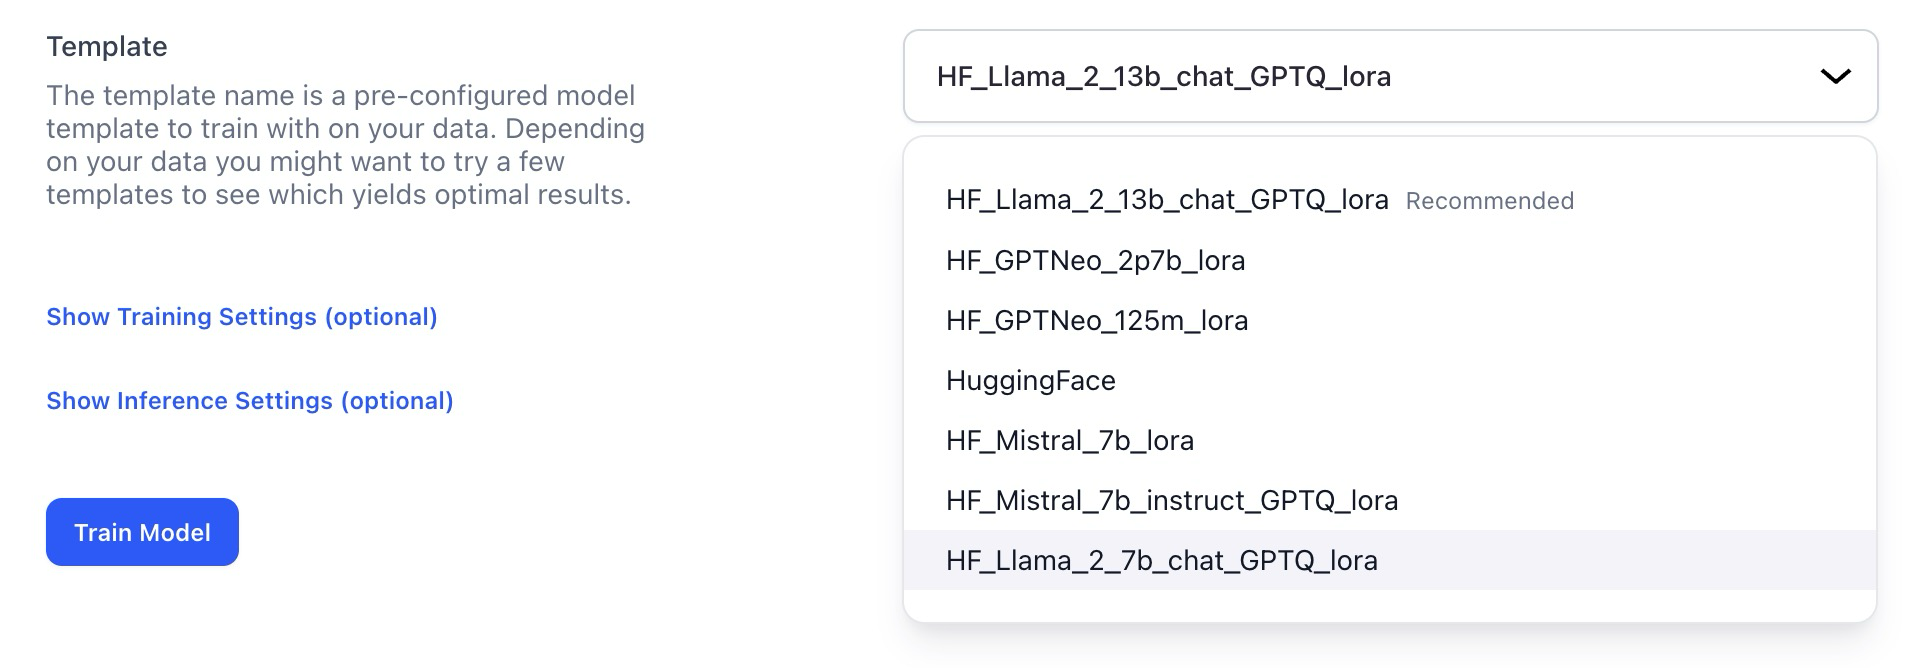Click the template description paragraph text

tap(345, 145)
